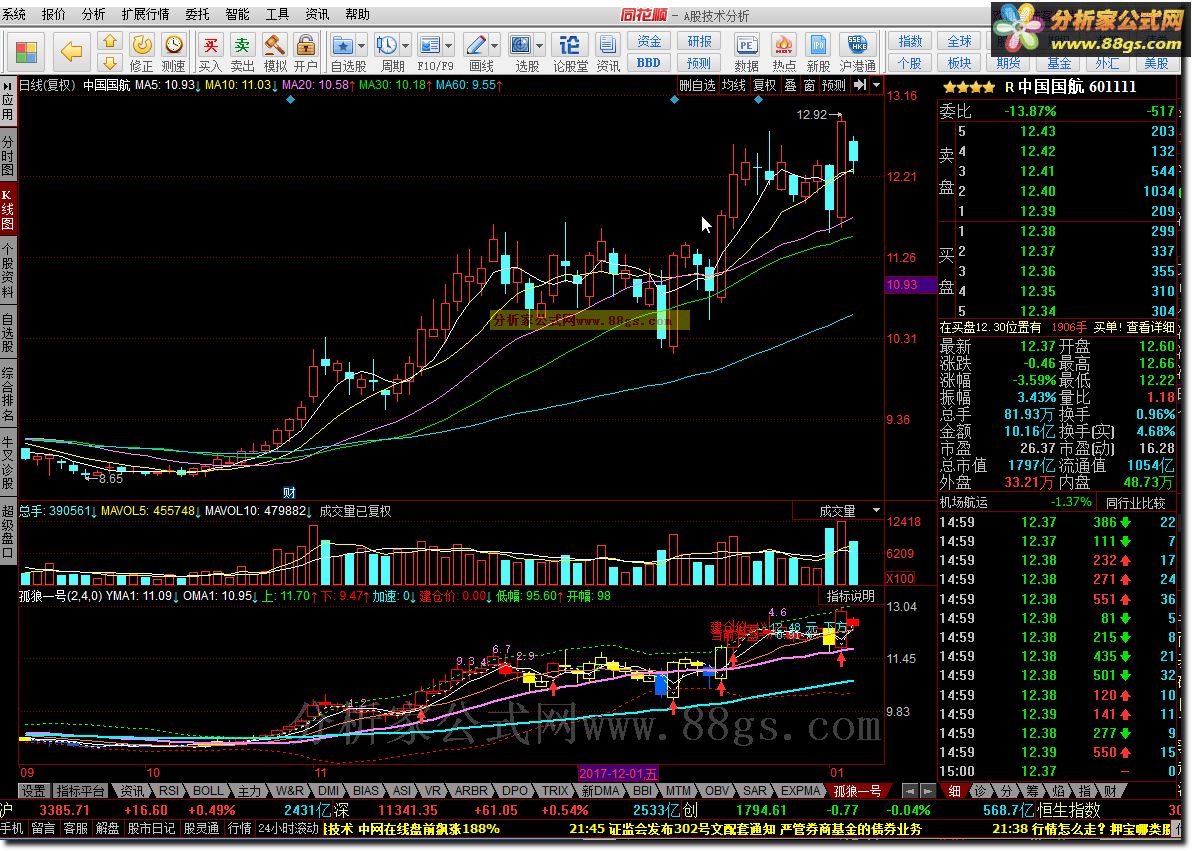Open the 扩展行情 menu

(145, 14)
